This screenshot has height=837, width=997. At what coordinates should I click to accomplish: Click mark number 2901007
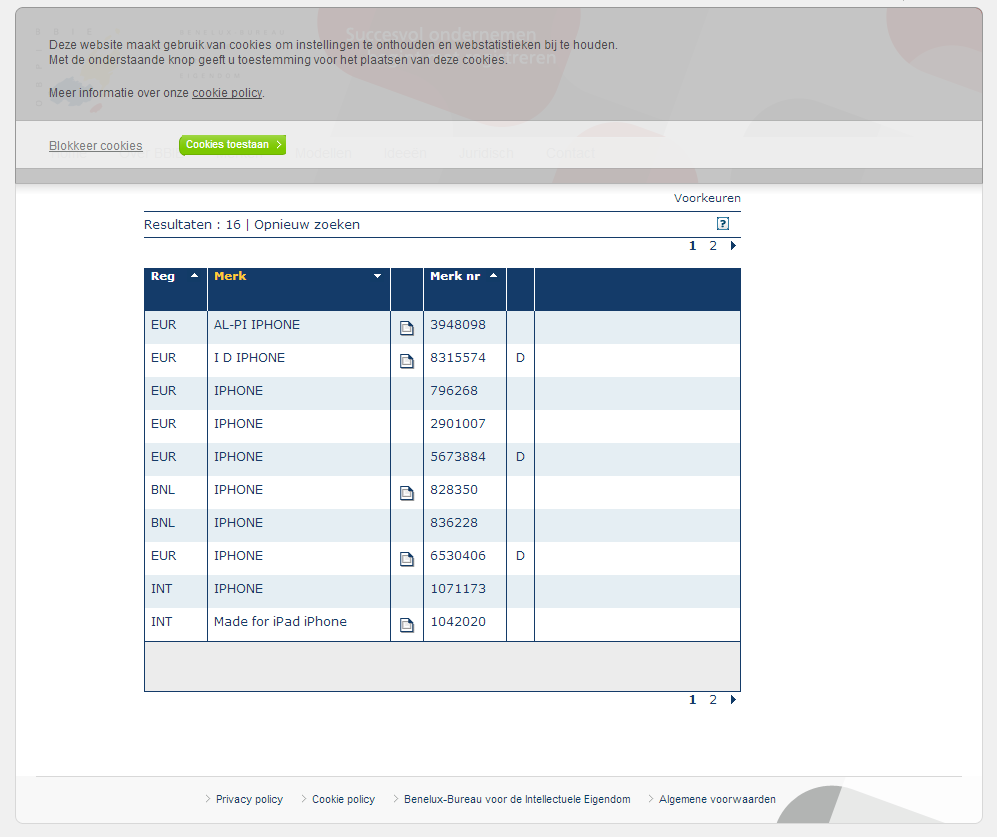click(458, 424)
